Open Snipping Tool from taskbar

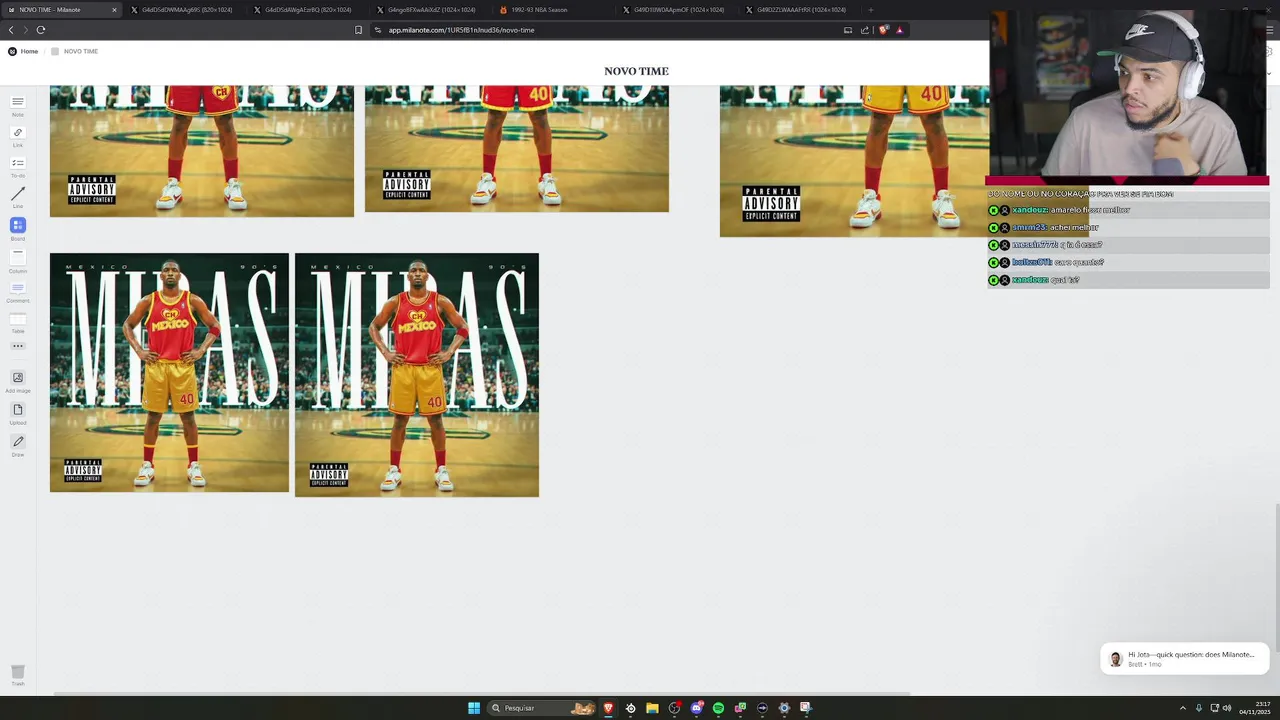click(806, 708)
